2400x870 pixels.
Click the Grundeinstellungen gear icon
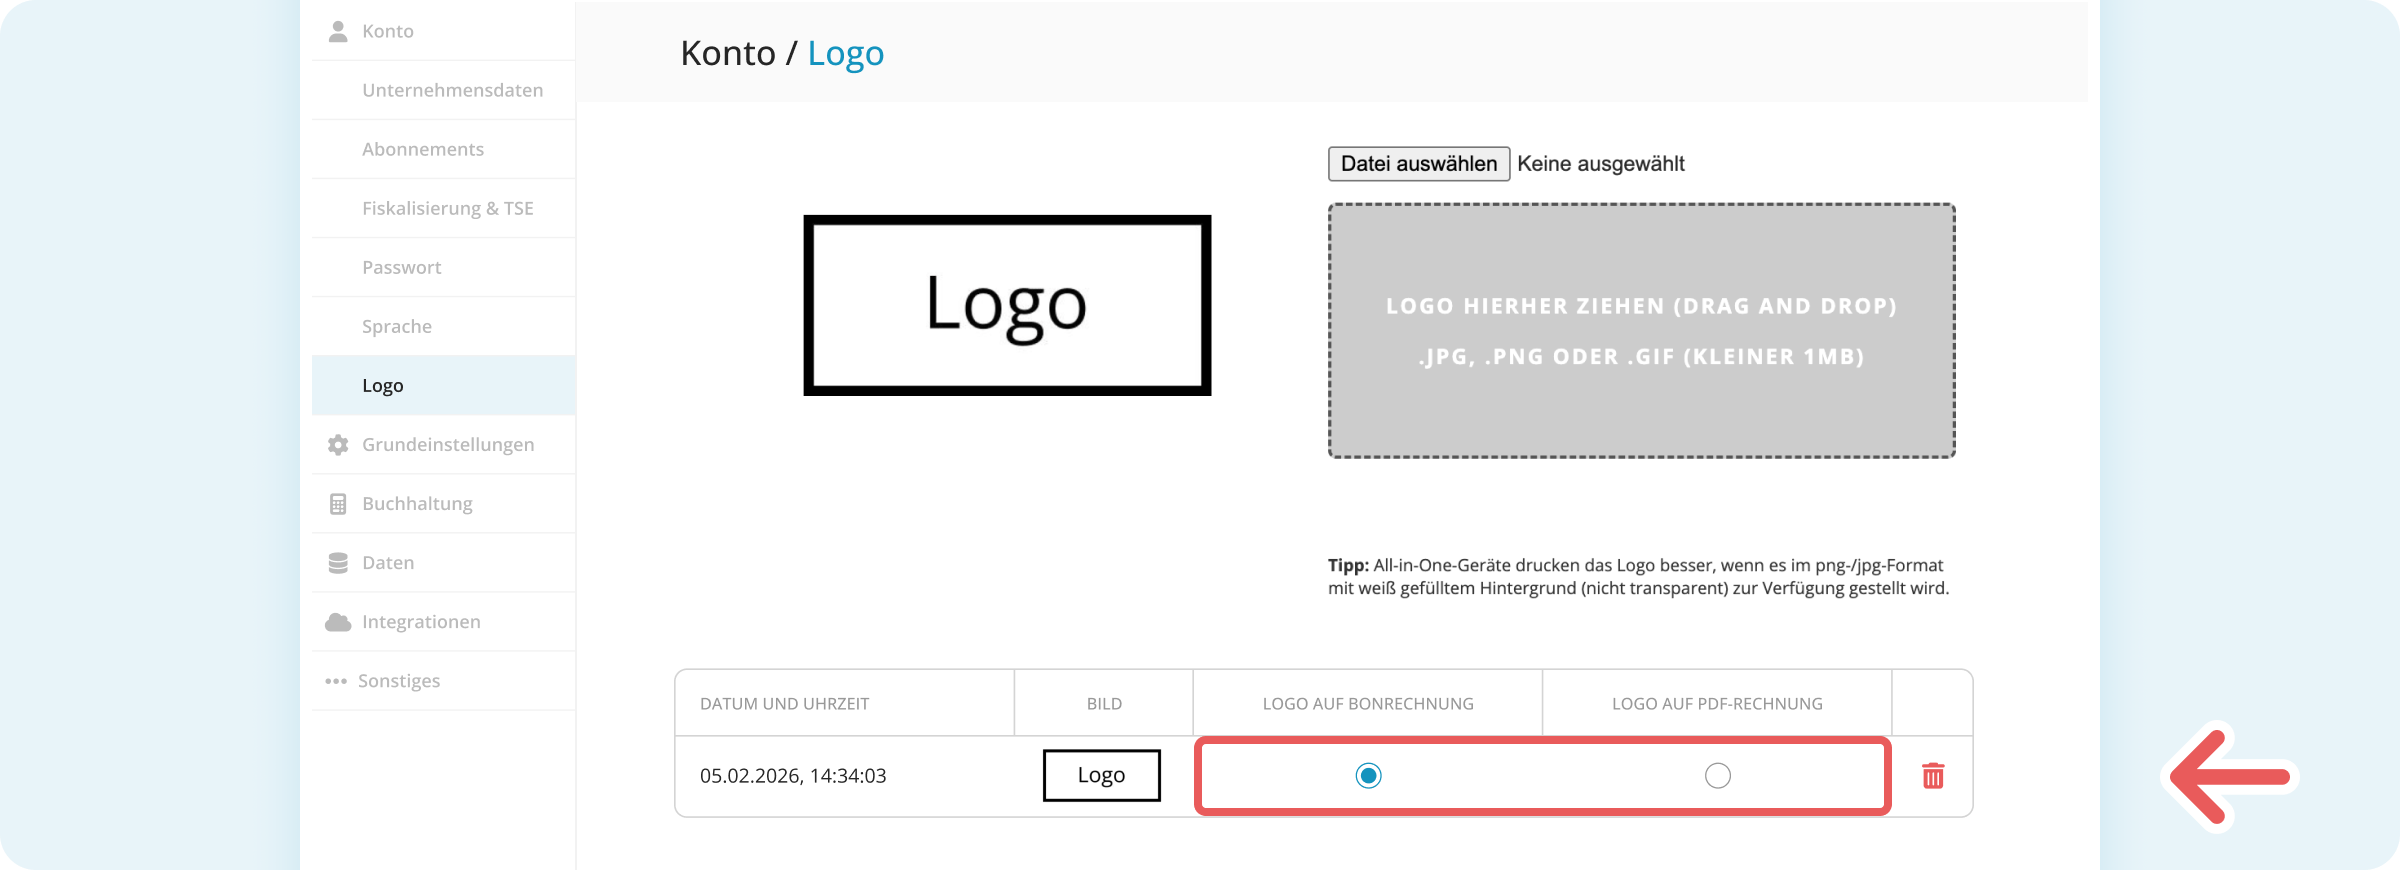coord(338,445)
